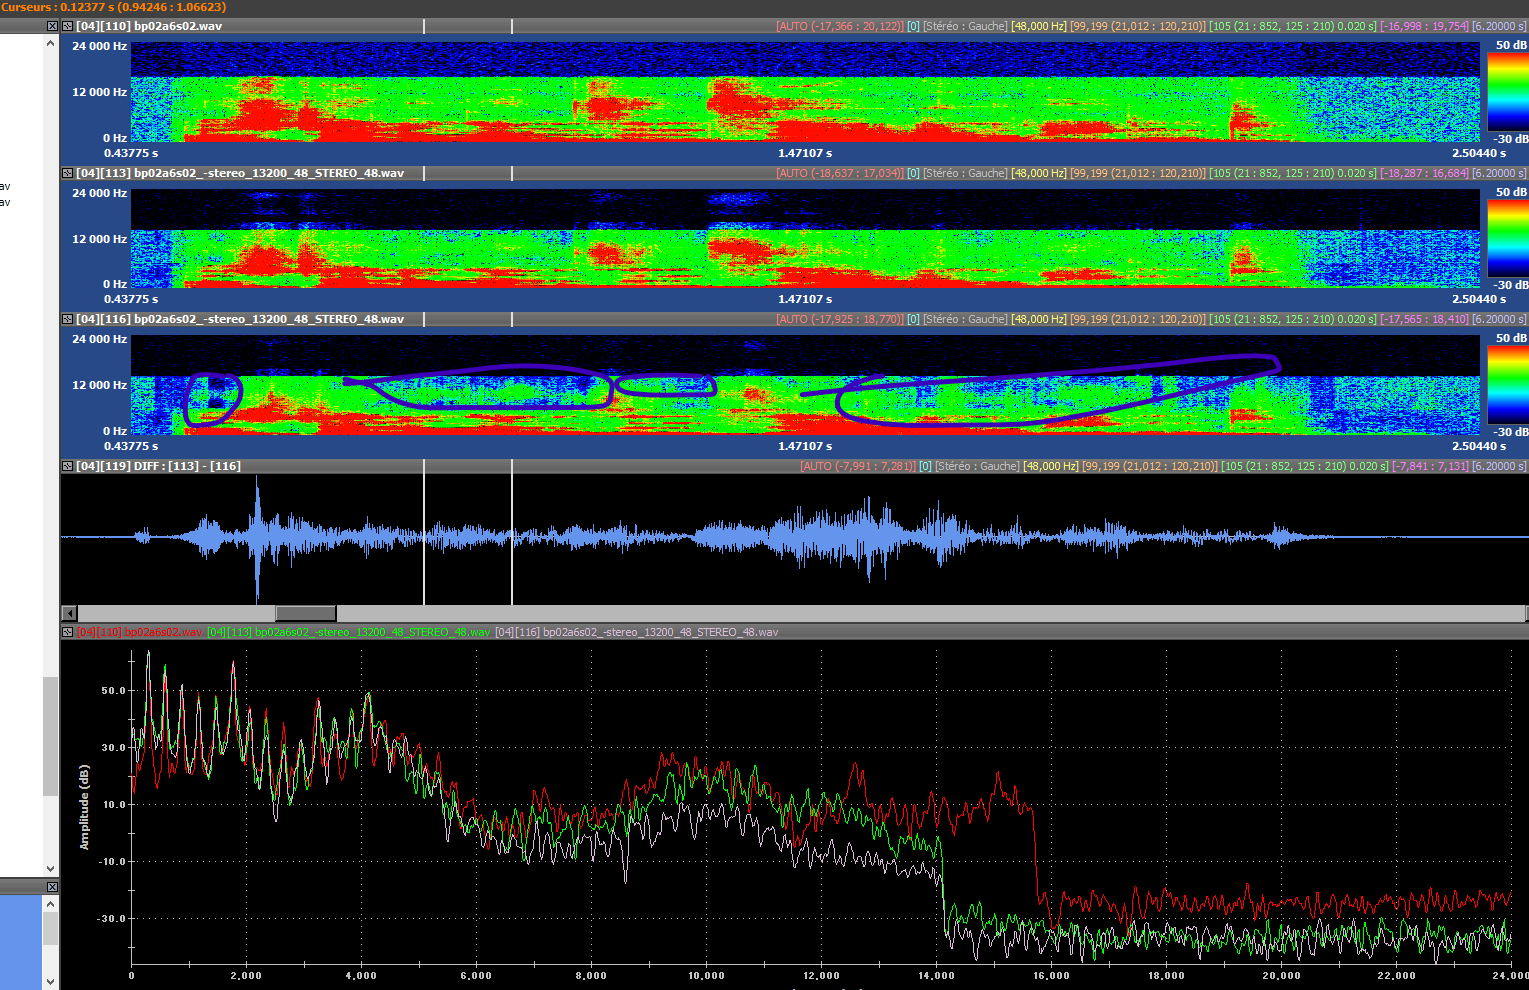
Task: Click the orange Curseurs readout at the top
Action: click(x=113, y=7)
